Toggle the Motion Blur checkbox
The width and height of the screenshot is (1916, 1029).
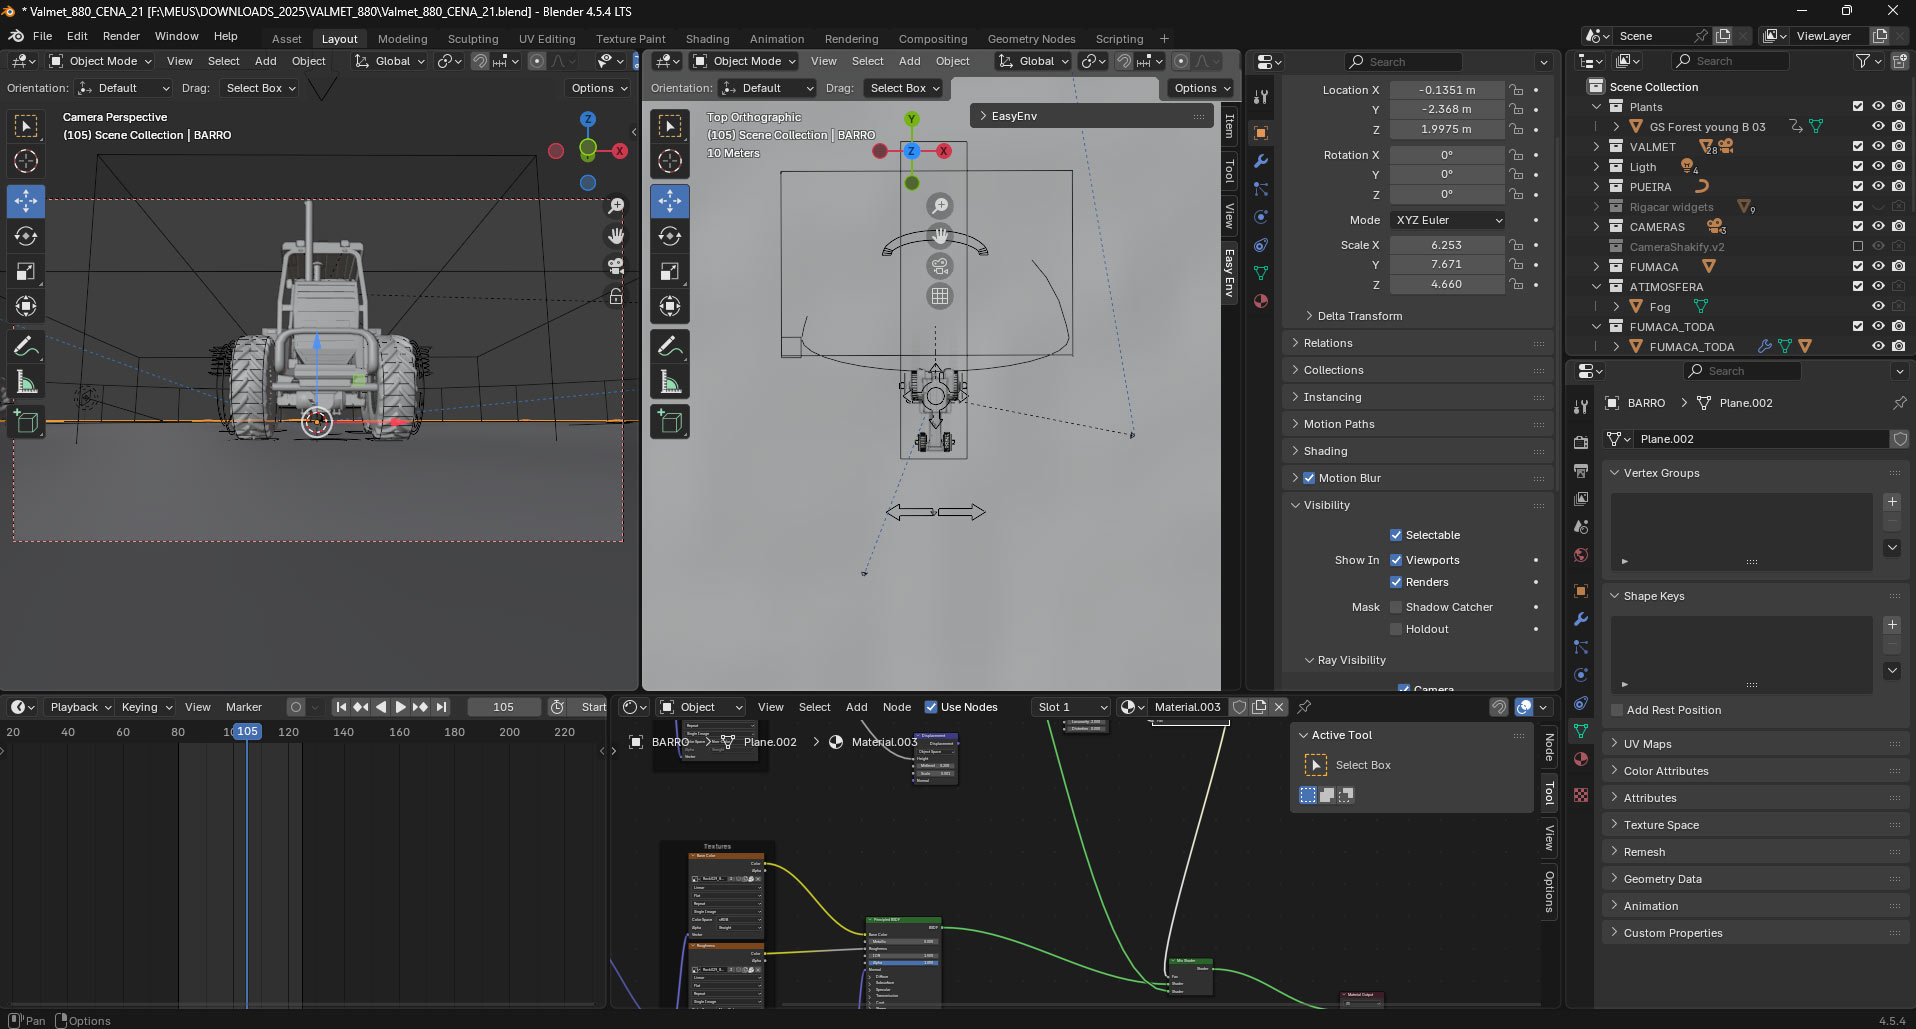point(1309,478)
